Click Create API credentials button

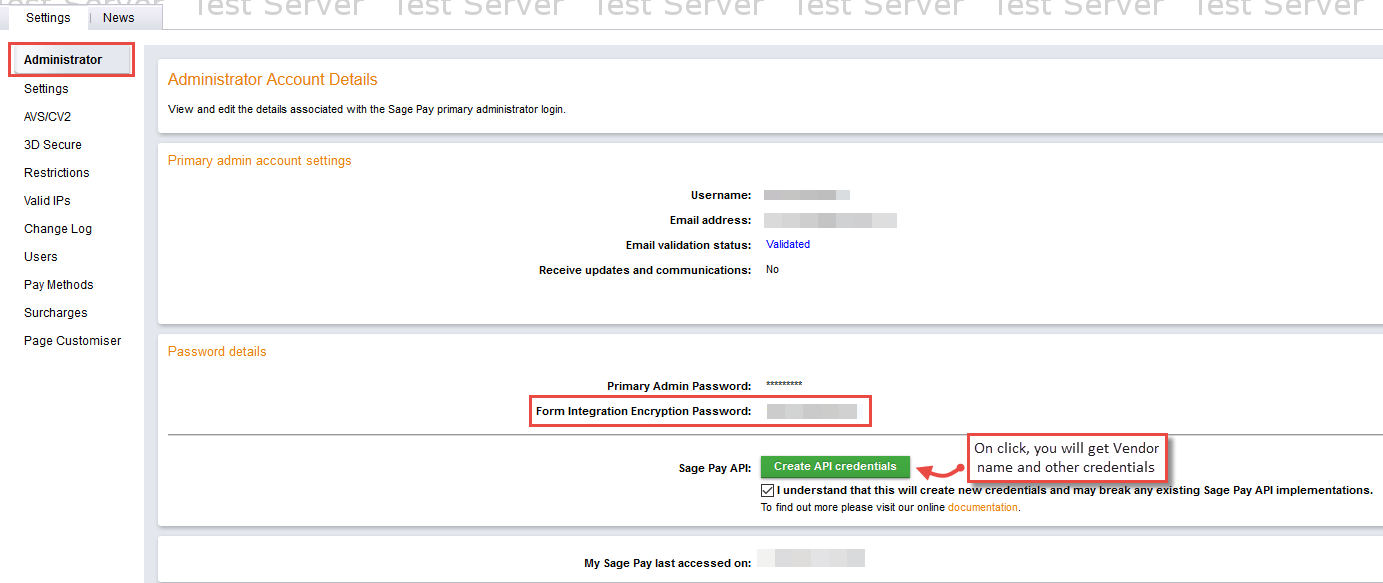[835, 467]
